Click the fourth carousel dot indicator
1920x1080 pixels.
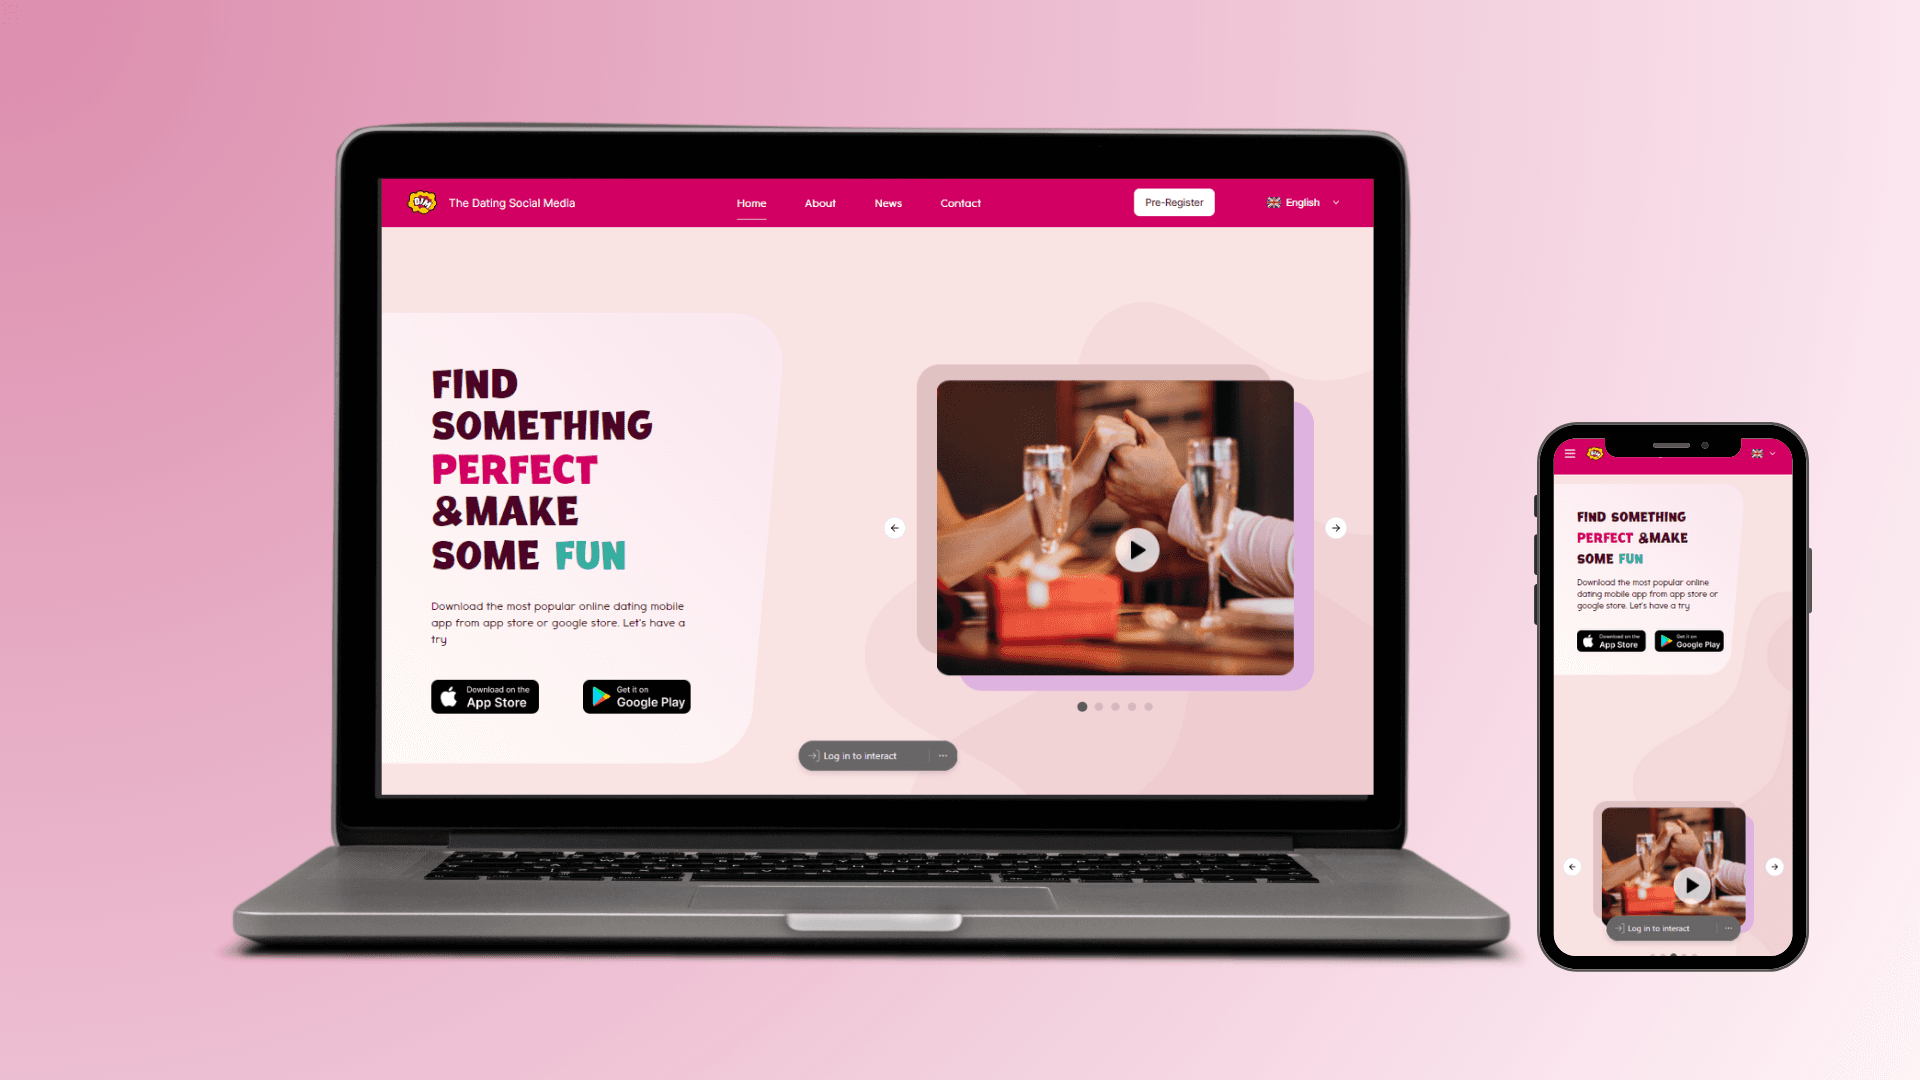(1131, 705)
